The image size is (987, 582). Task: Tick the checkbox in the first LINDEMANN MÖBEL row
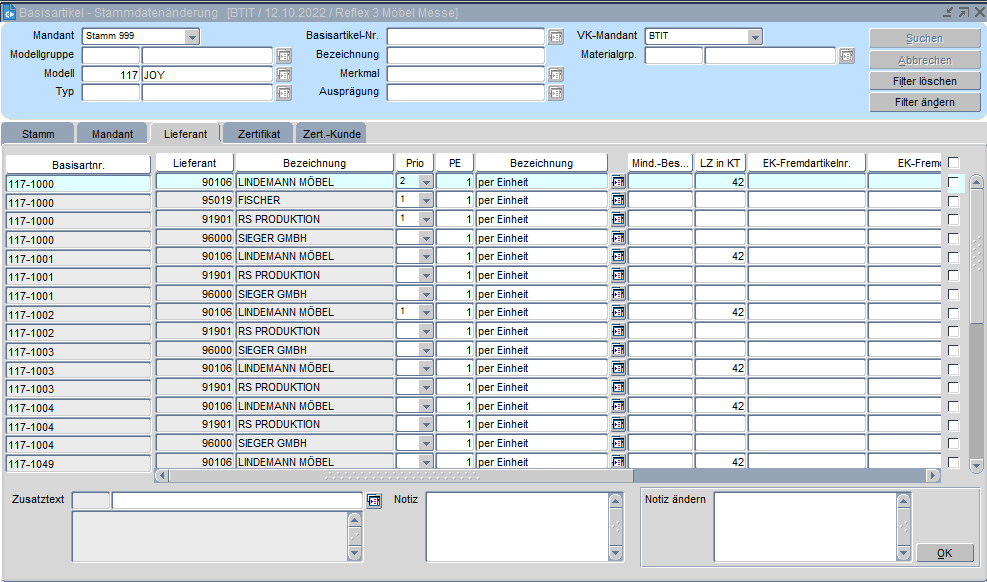pos(954,182)
